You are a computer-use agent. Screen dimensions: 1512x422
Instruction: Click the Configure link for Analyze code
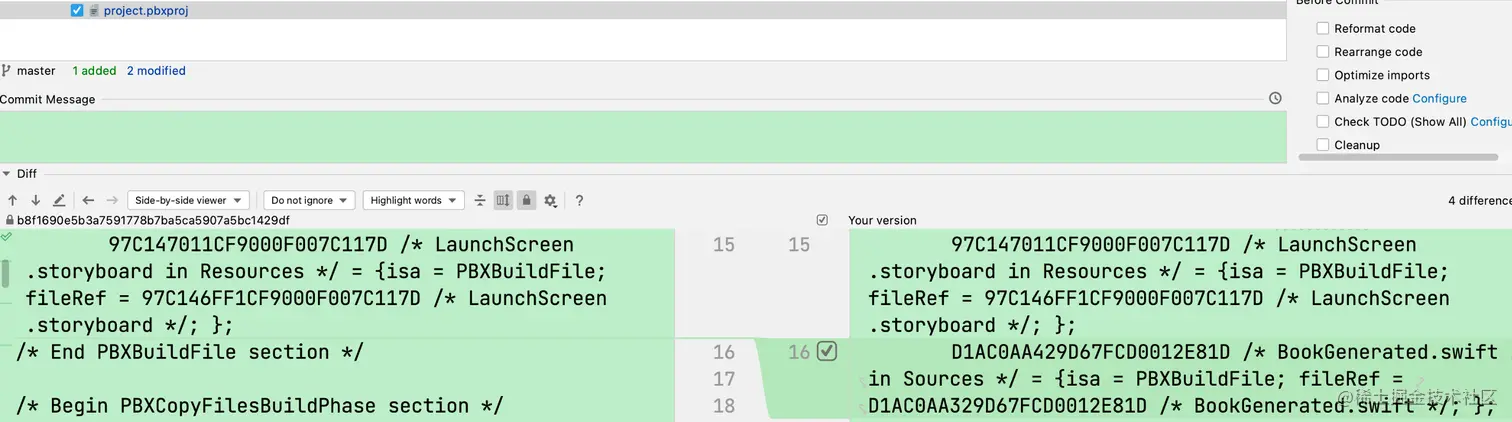point(1439,98)
